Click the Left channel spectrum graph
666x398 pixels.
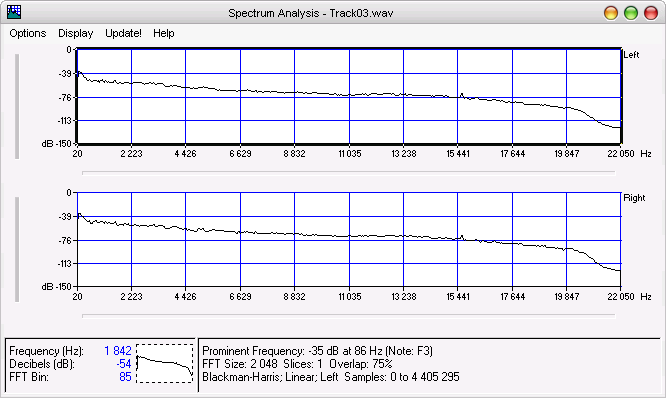click(349, 96)
